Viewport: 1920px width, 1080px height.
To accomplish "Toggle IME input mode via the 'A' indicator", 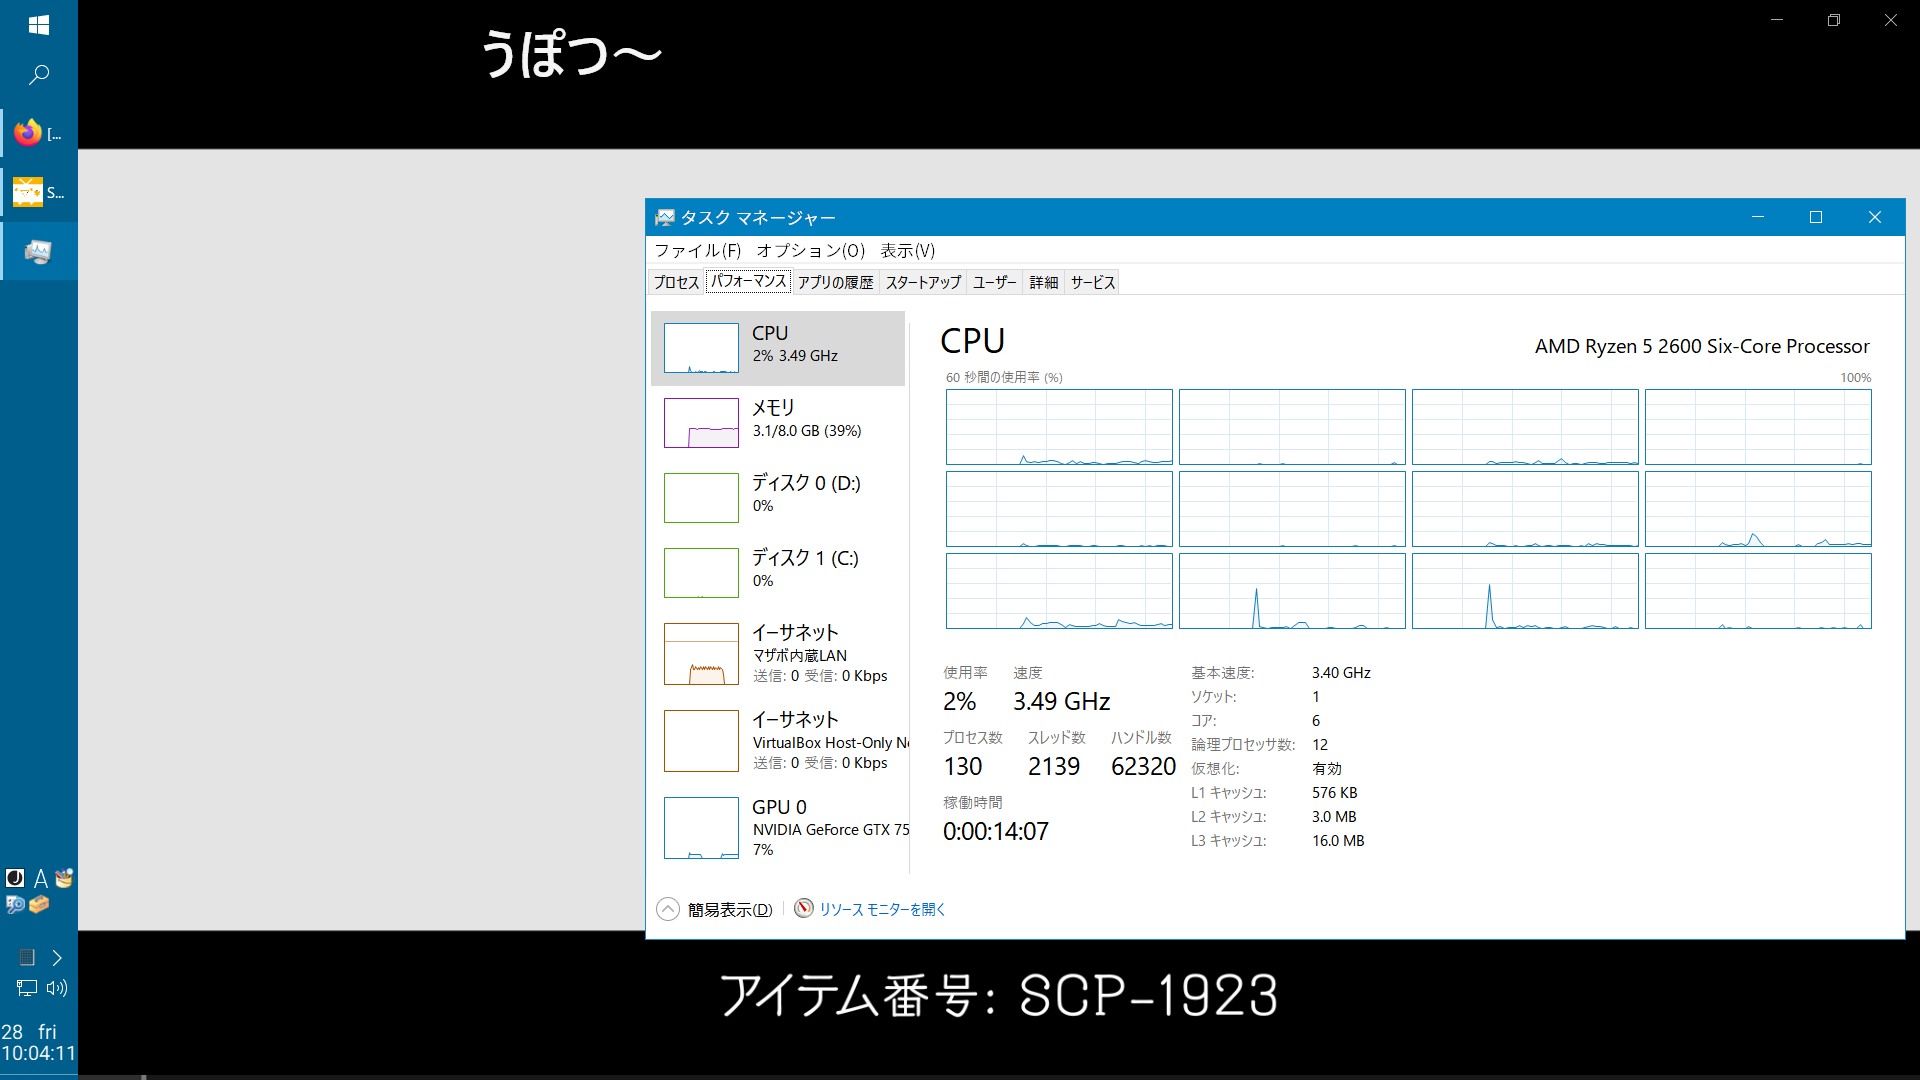I will 40,878.
